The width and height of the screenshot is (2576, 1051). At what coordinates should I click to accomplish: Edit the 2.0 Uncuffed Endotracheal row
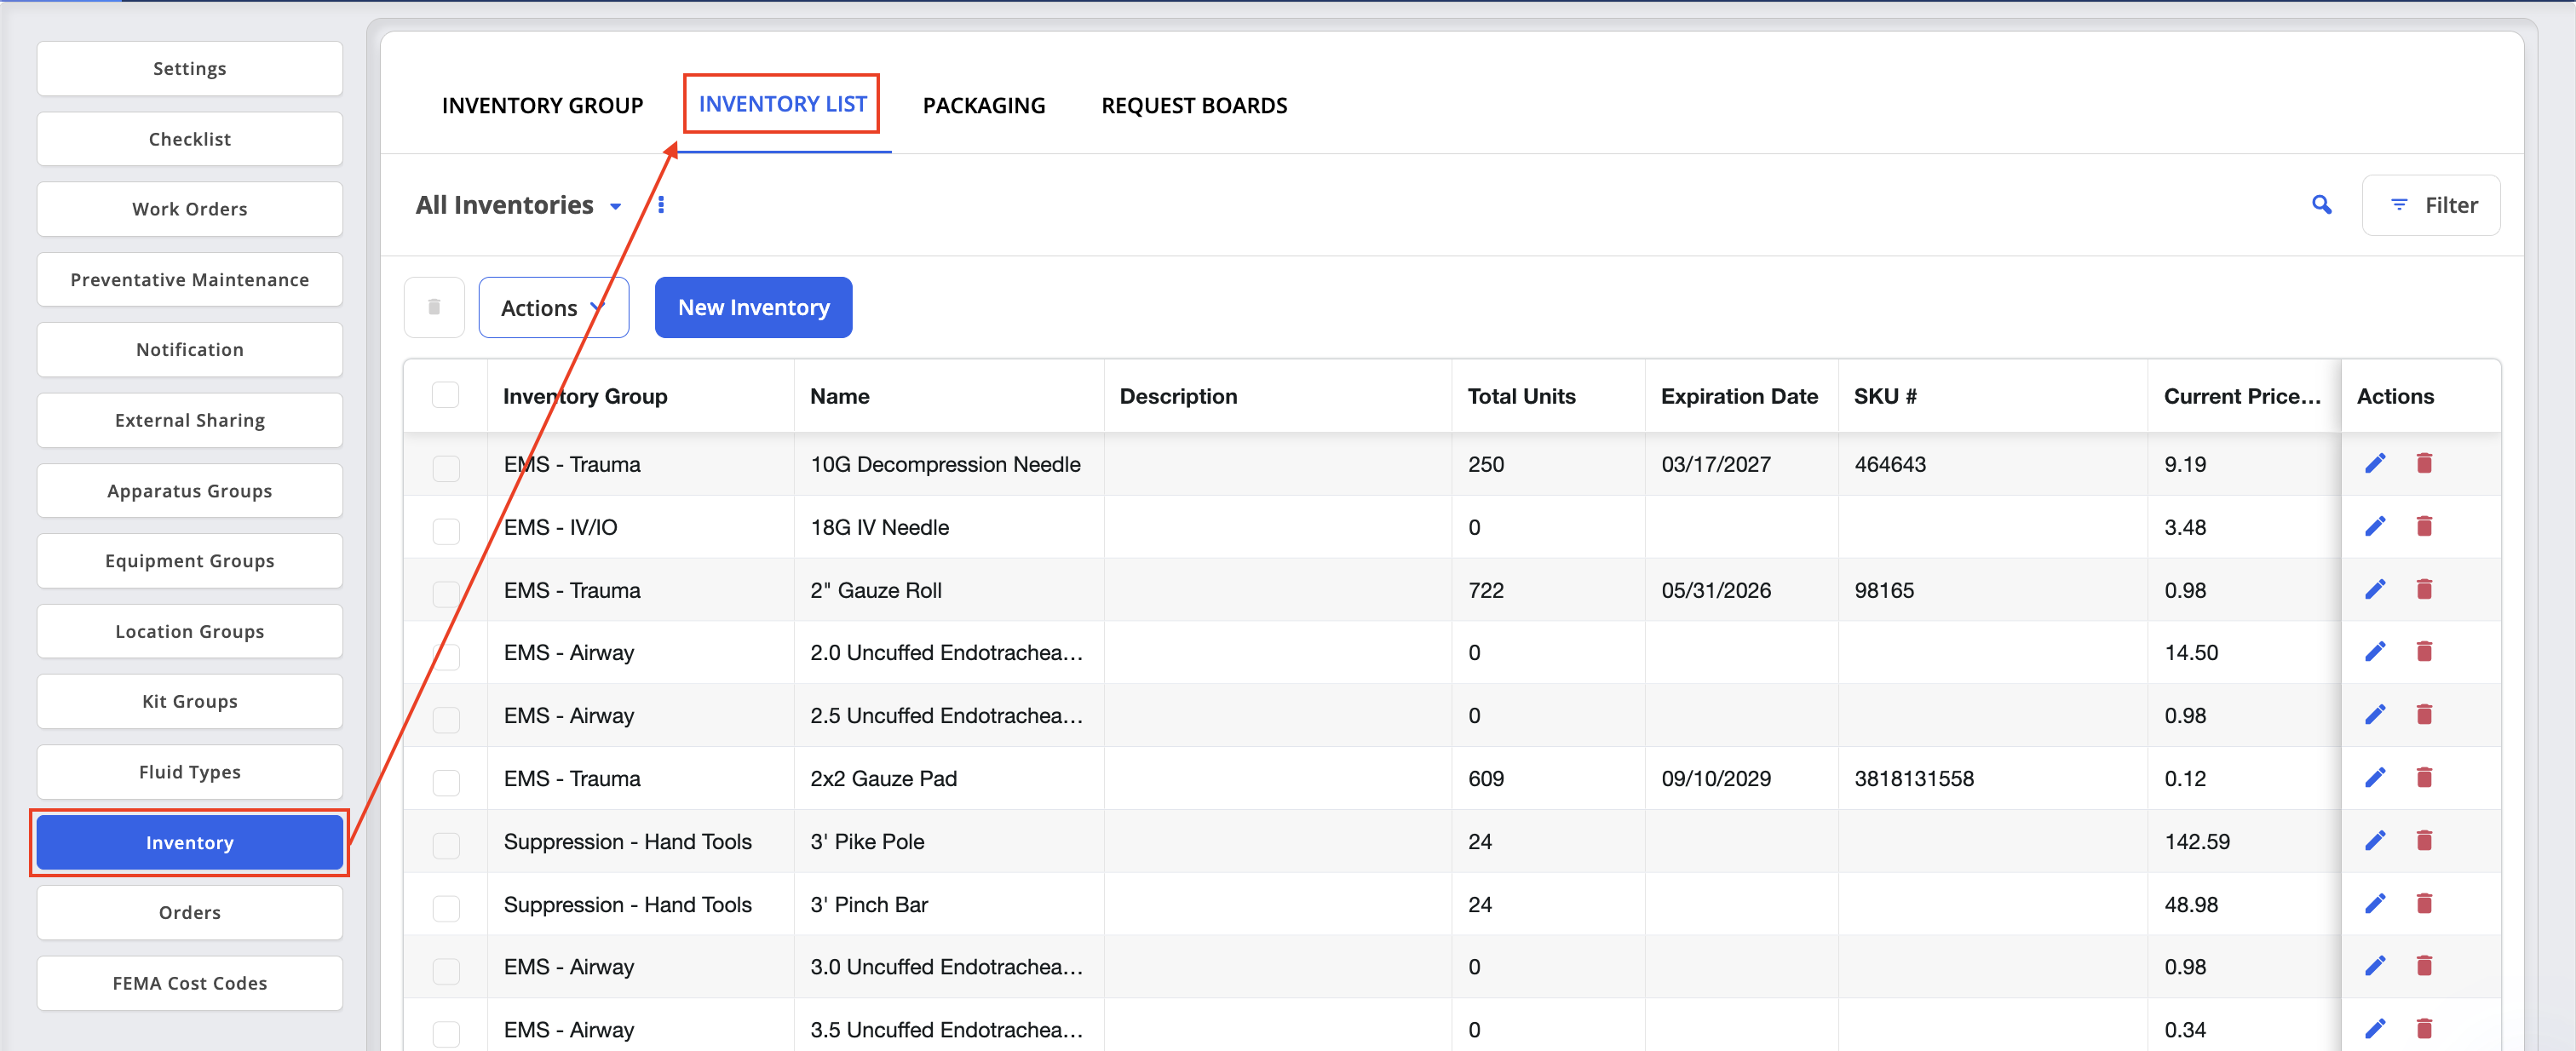tap(2375, 652)
